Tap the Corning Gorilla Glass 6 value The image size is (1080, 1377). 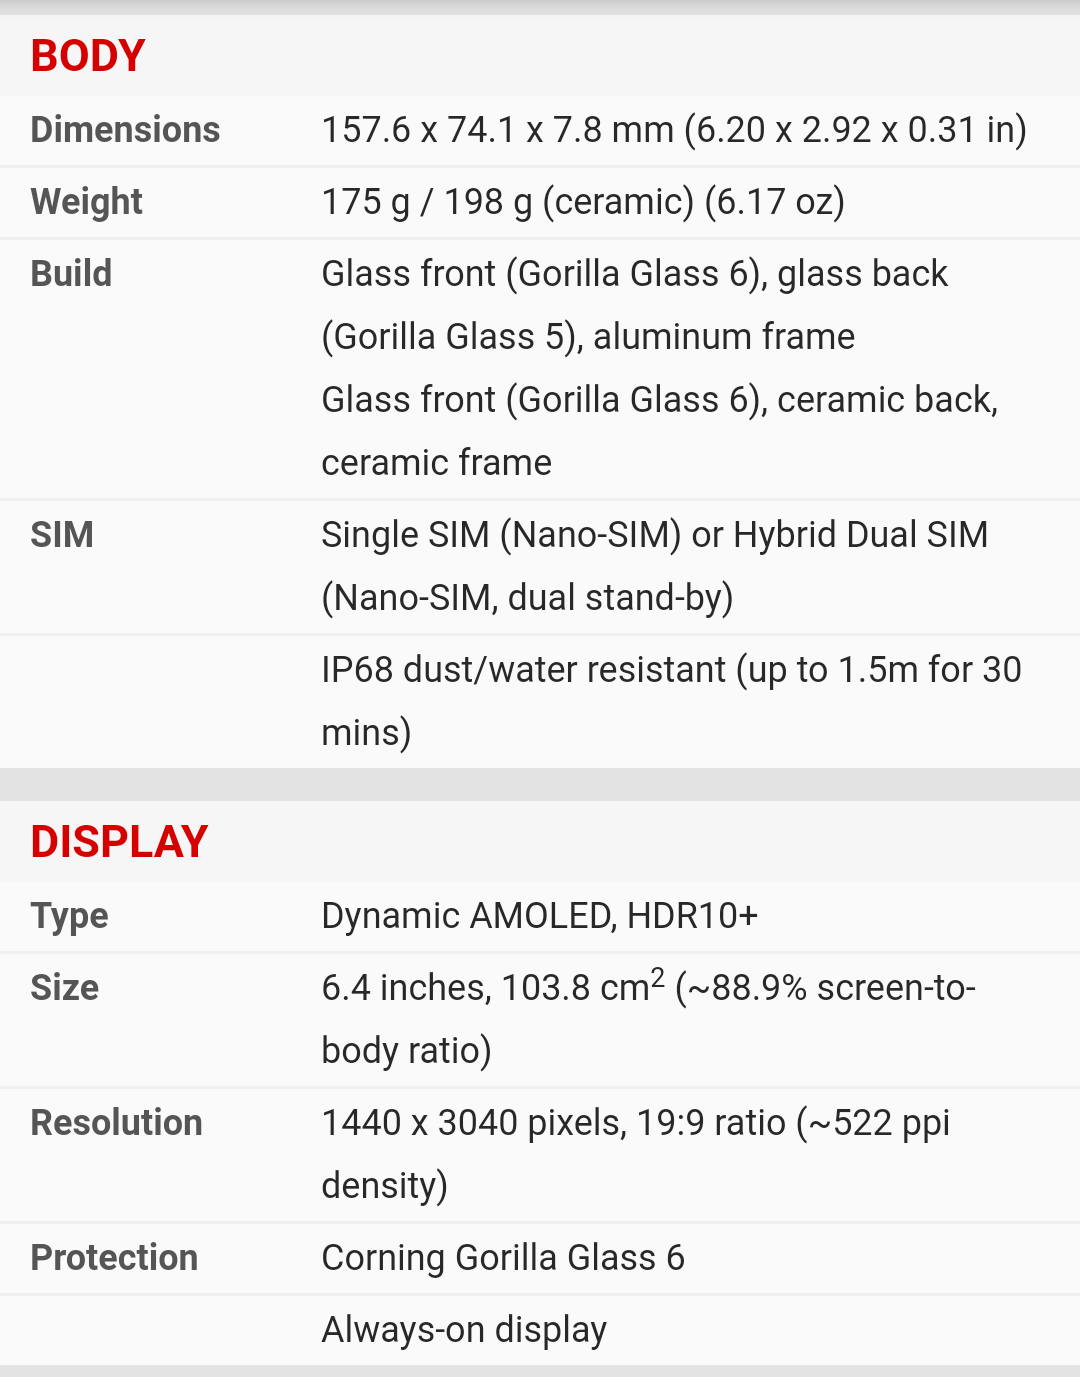pyautogui.click(x=503, y=1258)
